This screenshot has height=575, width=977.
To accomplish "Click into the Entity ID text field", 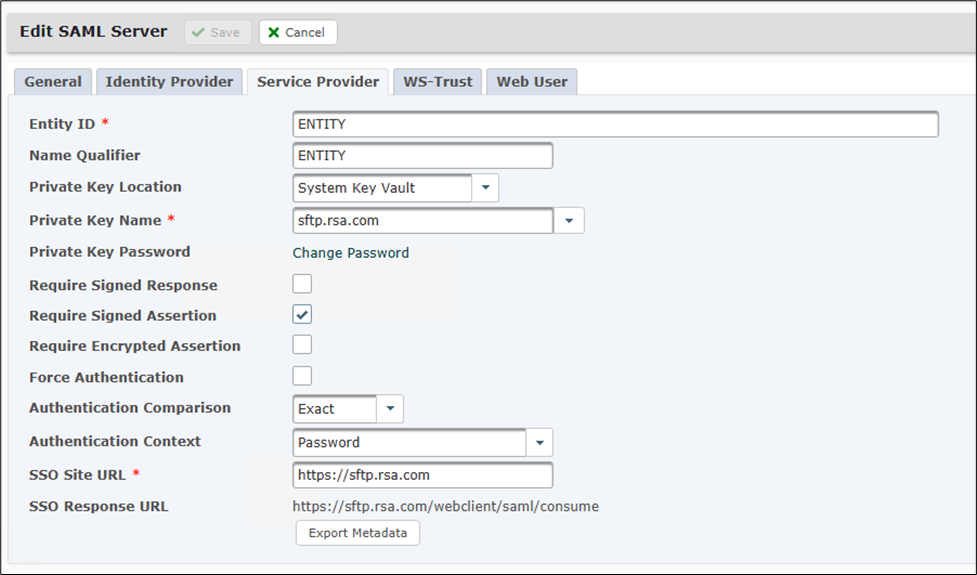I will pyautogui.click(x=615, y=124).
